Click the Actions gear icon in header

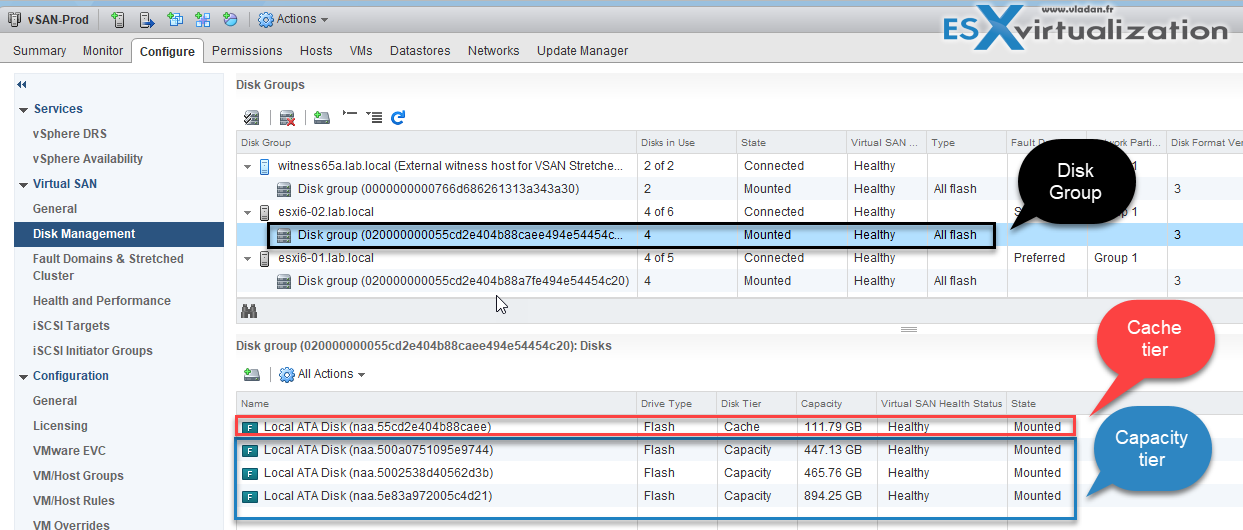265,19
